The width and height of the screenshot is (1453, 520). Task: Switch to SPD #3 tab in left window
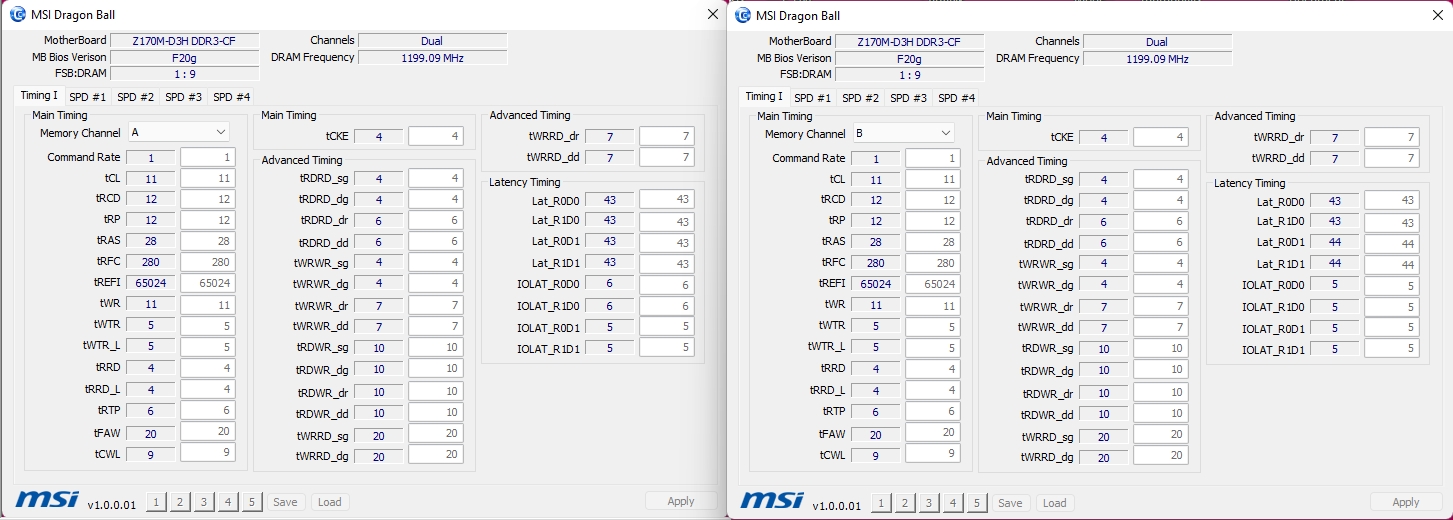(183, 97)
